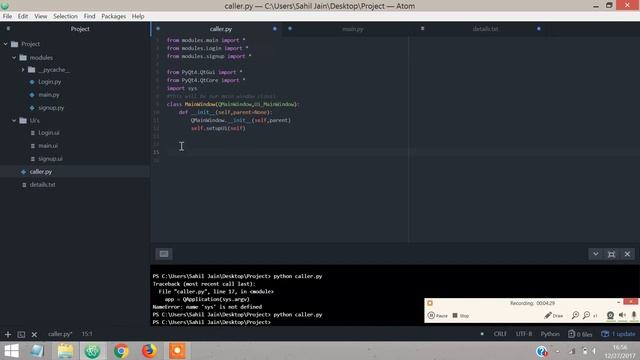Activate the Draw pencil tool in recorder
The image size is (640, 360).
(x=554, y=316)
